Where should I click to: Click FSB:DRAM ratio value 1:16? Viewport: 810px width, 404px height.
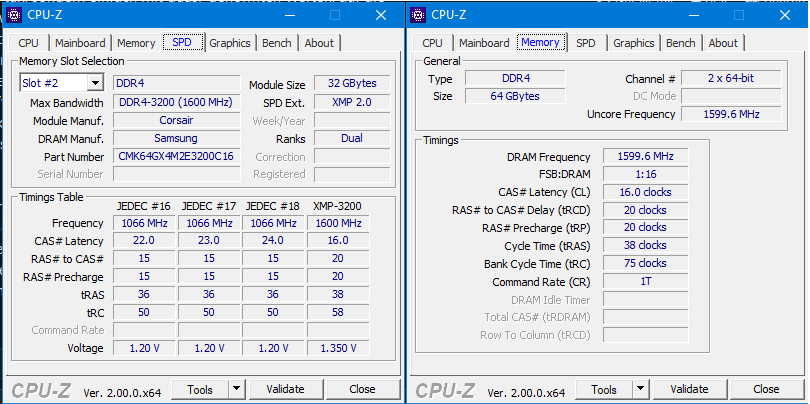(x=645, y=174)
